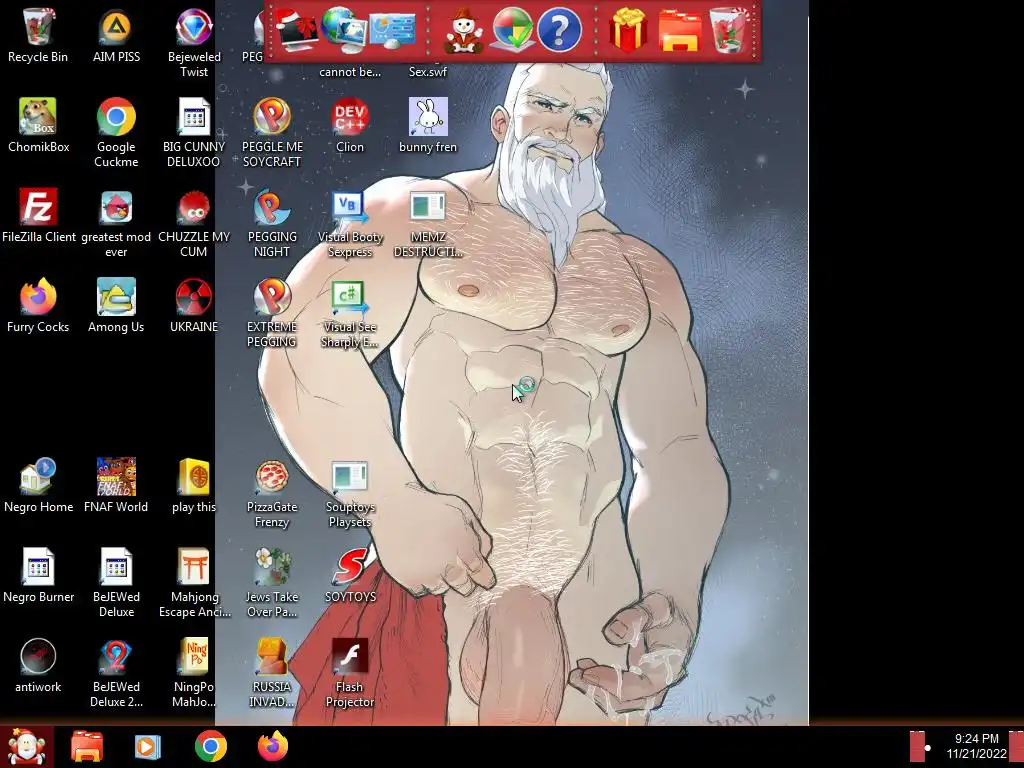Open the control panel icon in top dock

point(392,30)
